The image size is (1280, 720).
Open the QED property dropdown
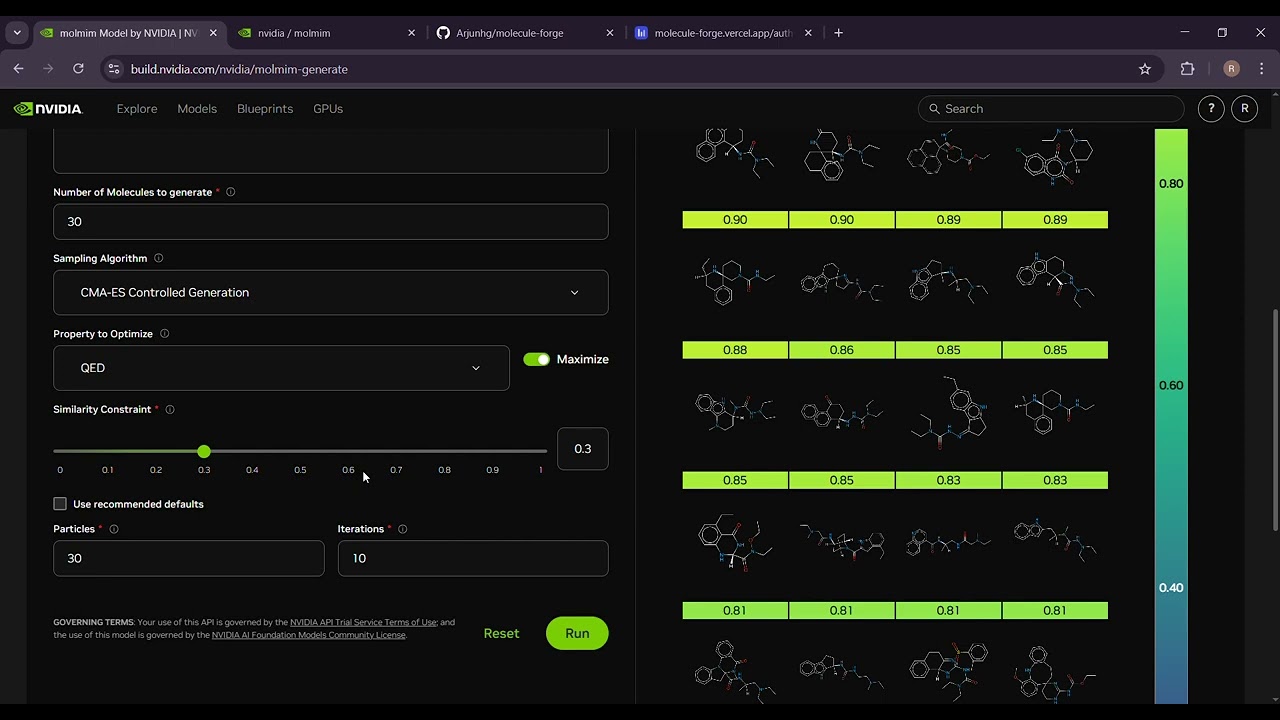click(281, 368)
